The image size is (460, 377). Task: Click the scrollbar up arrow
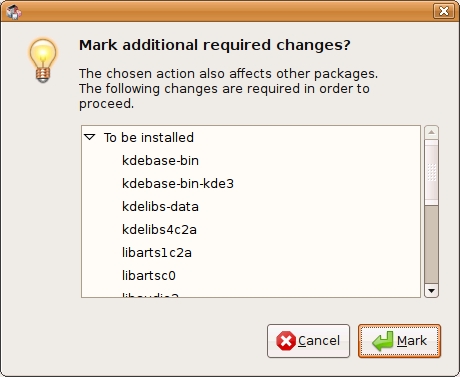[431, 132]
